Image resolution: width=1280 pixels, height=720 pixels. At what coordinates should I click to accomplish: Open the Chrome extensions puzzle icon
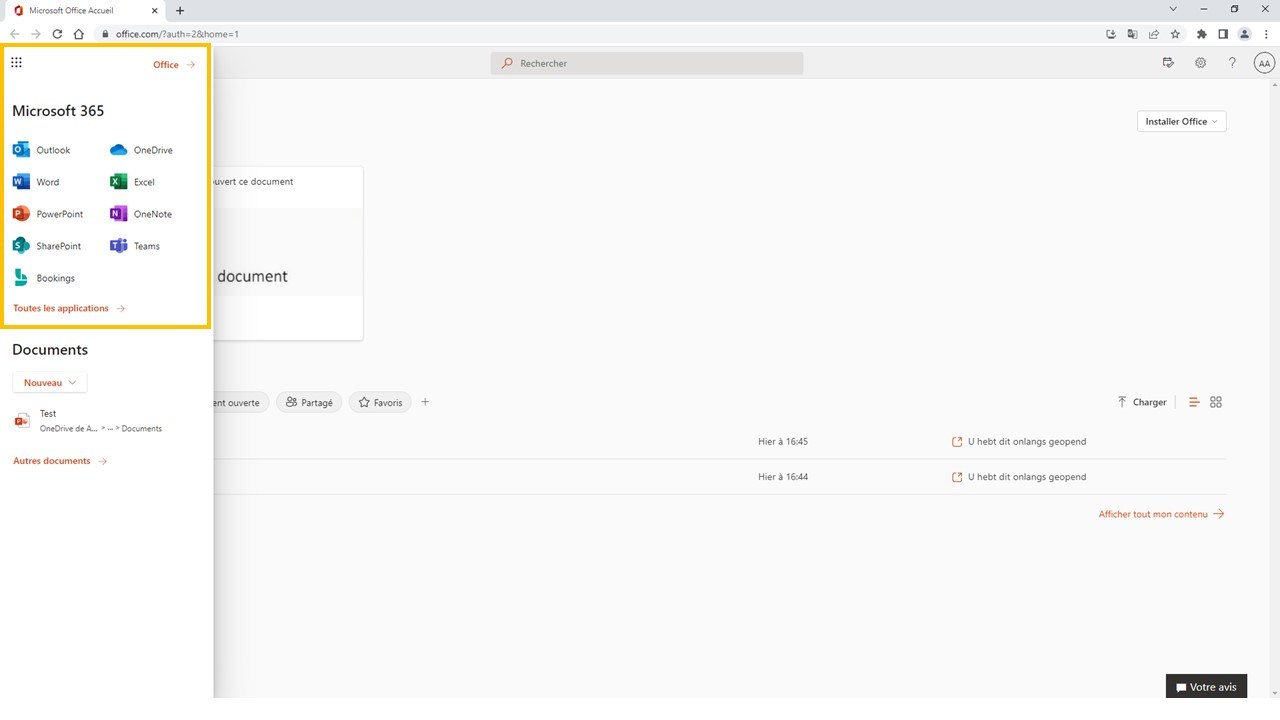(1202, 34)
